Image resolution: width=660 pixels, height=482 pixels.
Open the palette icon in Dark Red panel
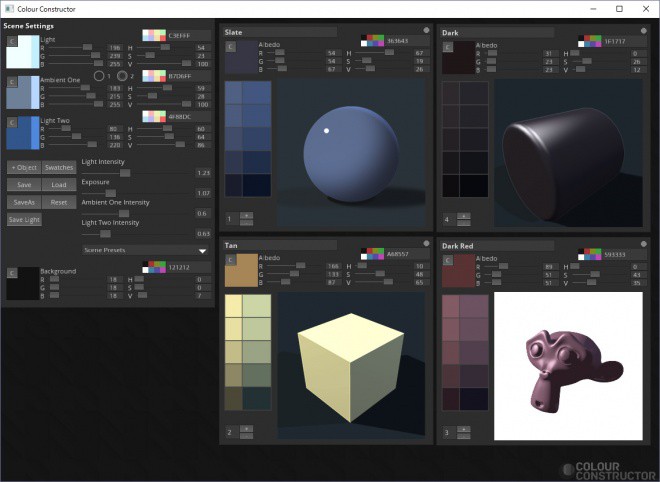(x=589, y=254)
